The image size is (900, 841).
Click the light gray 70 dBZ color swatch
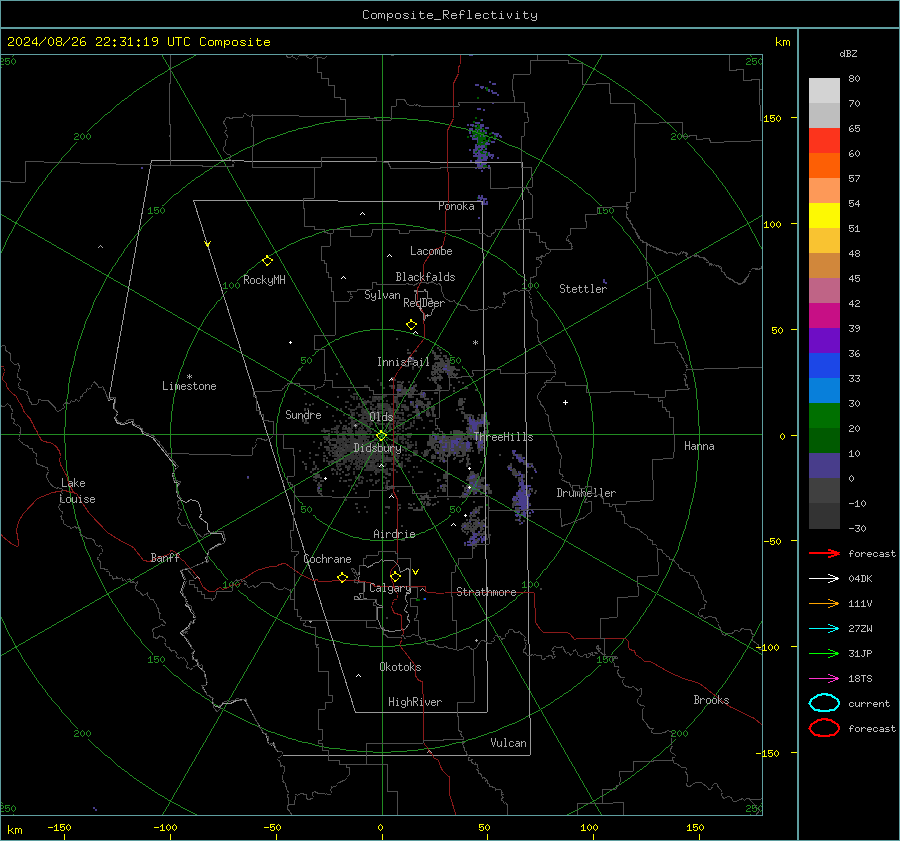[x=824, y=91]
